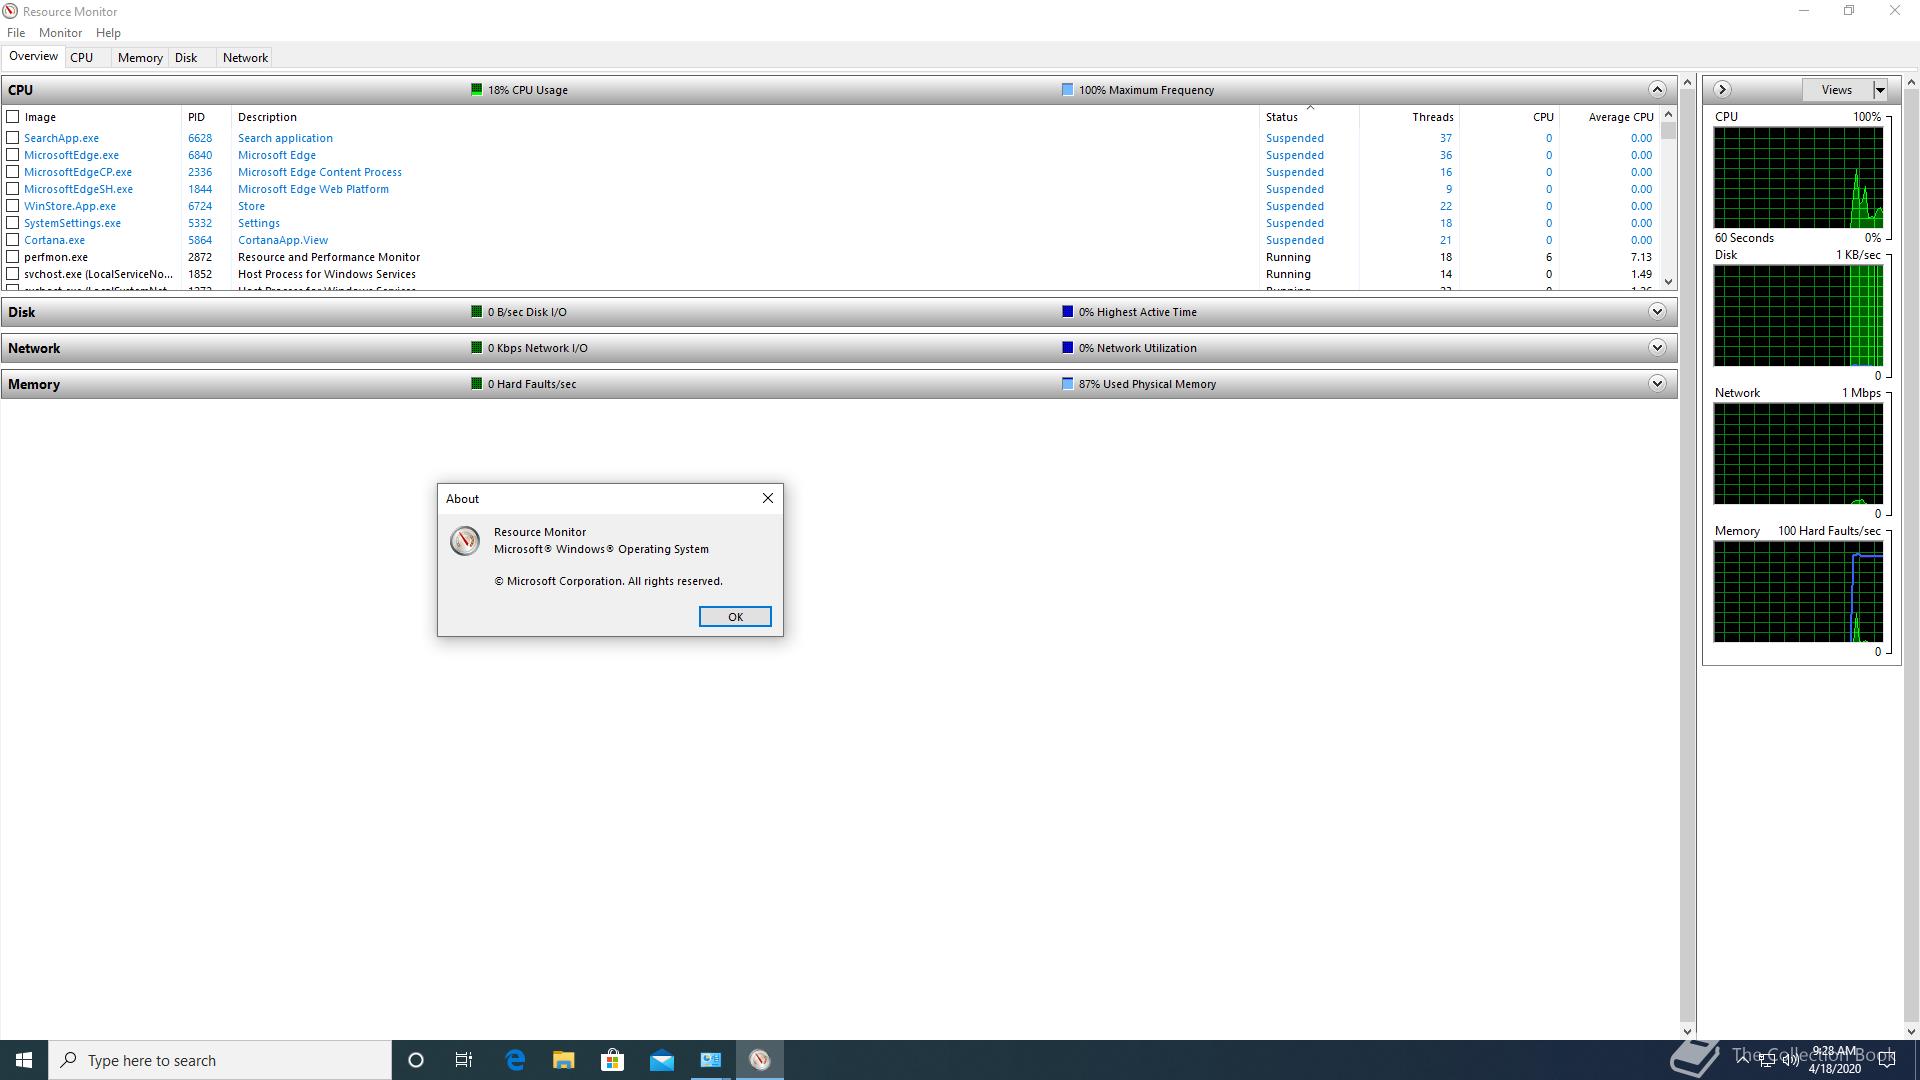Click the blue Network Utilization indicator square
Viewport: 1920px width, 1080px height.
pos(1067,348)
